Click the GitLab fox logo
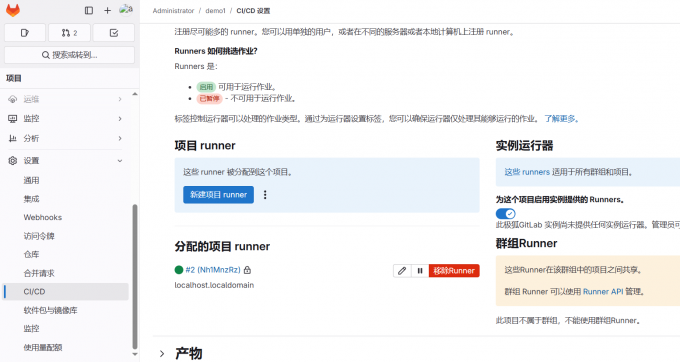Screen dimensions: 680x362 click(13, 10)
